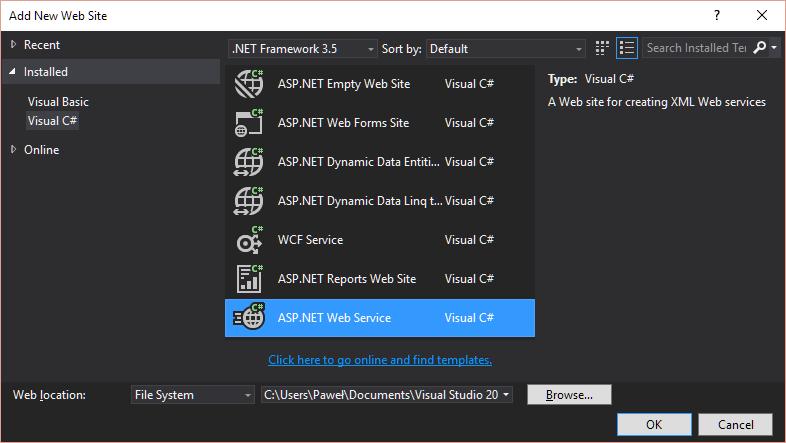Click Visual C# language in WCF Service row
Image resolution: width=786 pixels, height=443 pixels.
(469, 240)
